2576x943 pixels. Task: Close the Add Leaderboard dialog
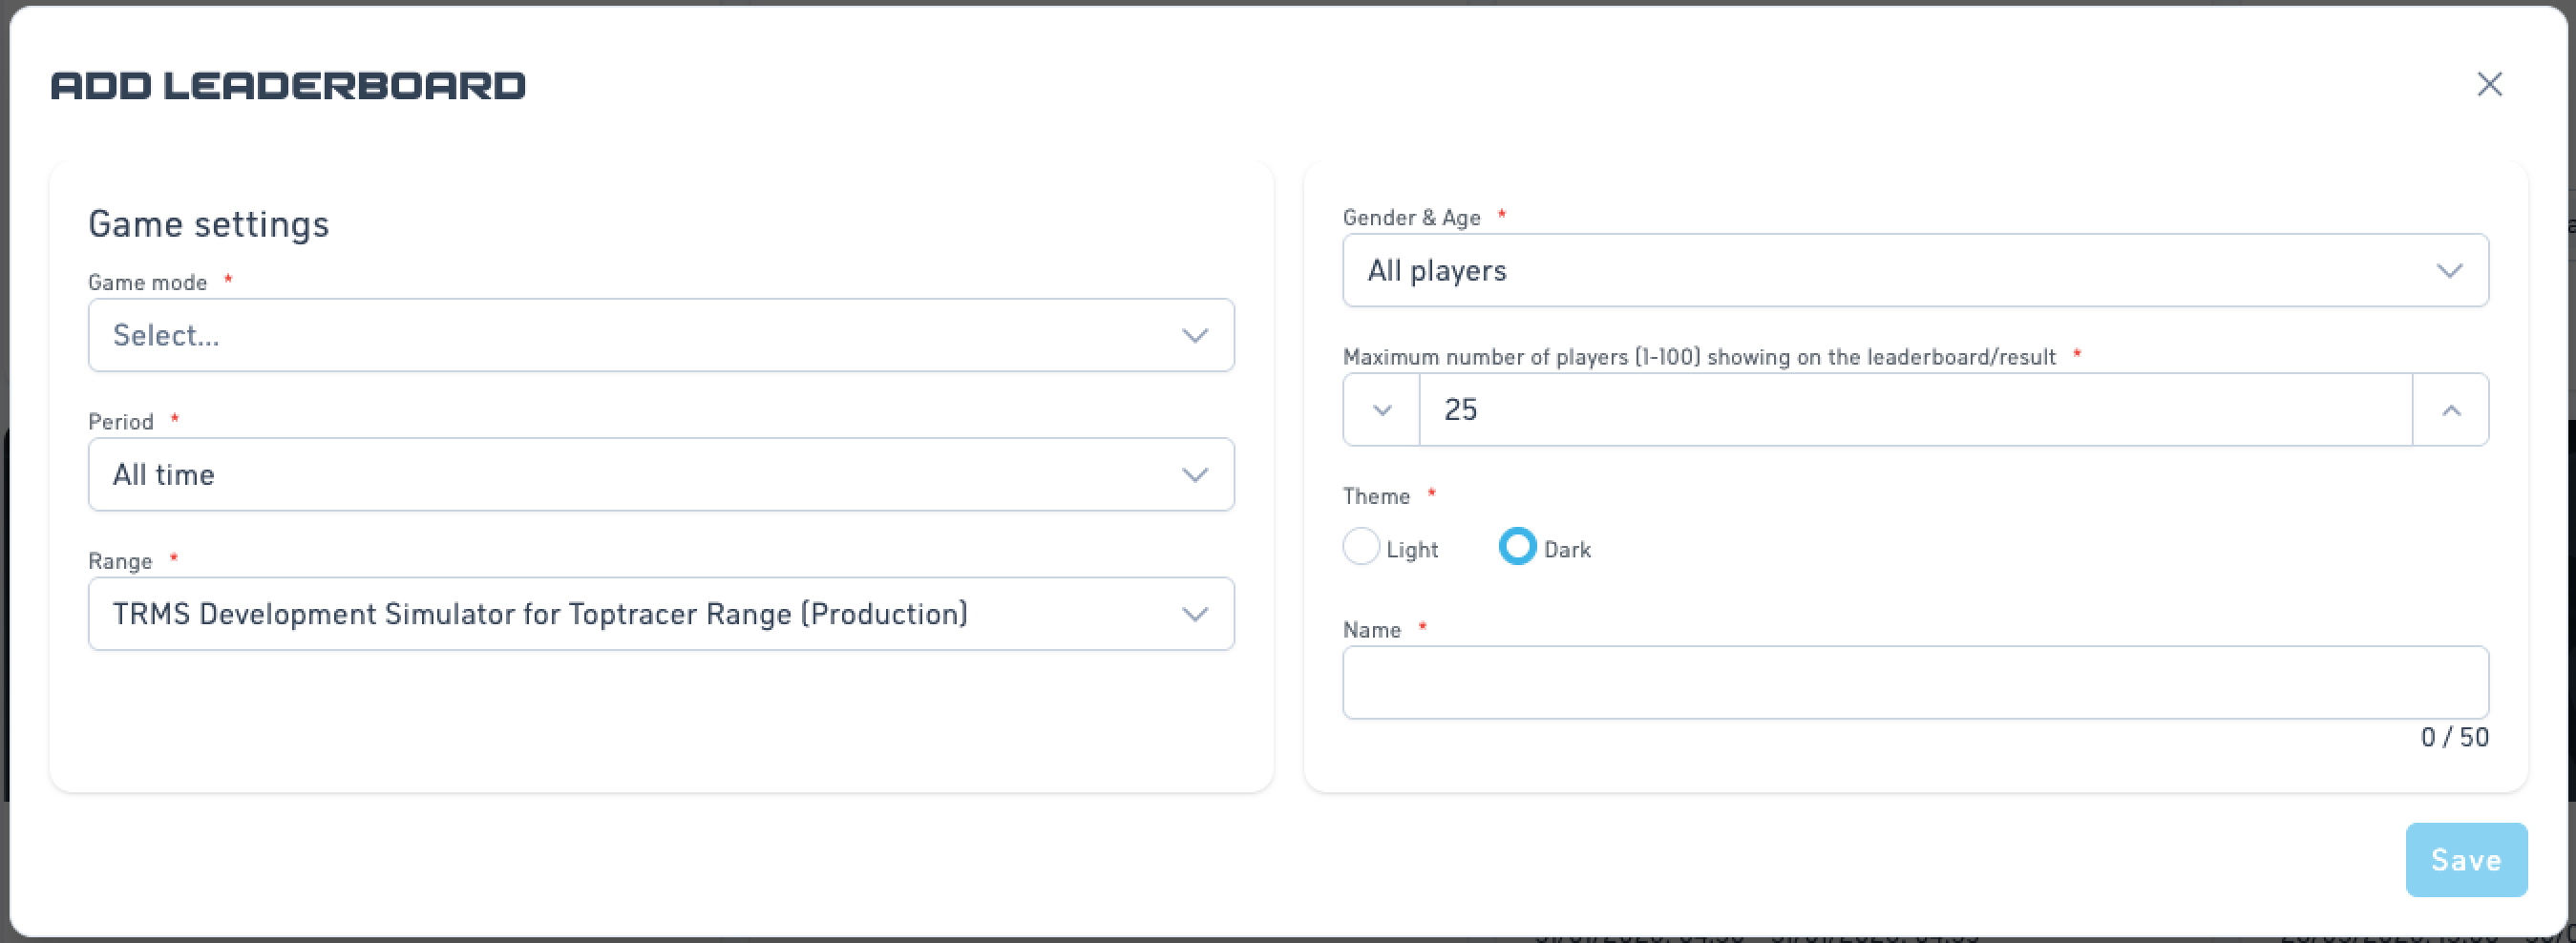[2489, 85]
